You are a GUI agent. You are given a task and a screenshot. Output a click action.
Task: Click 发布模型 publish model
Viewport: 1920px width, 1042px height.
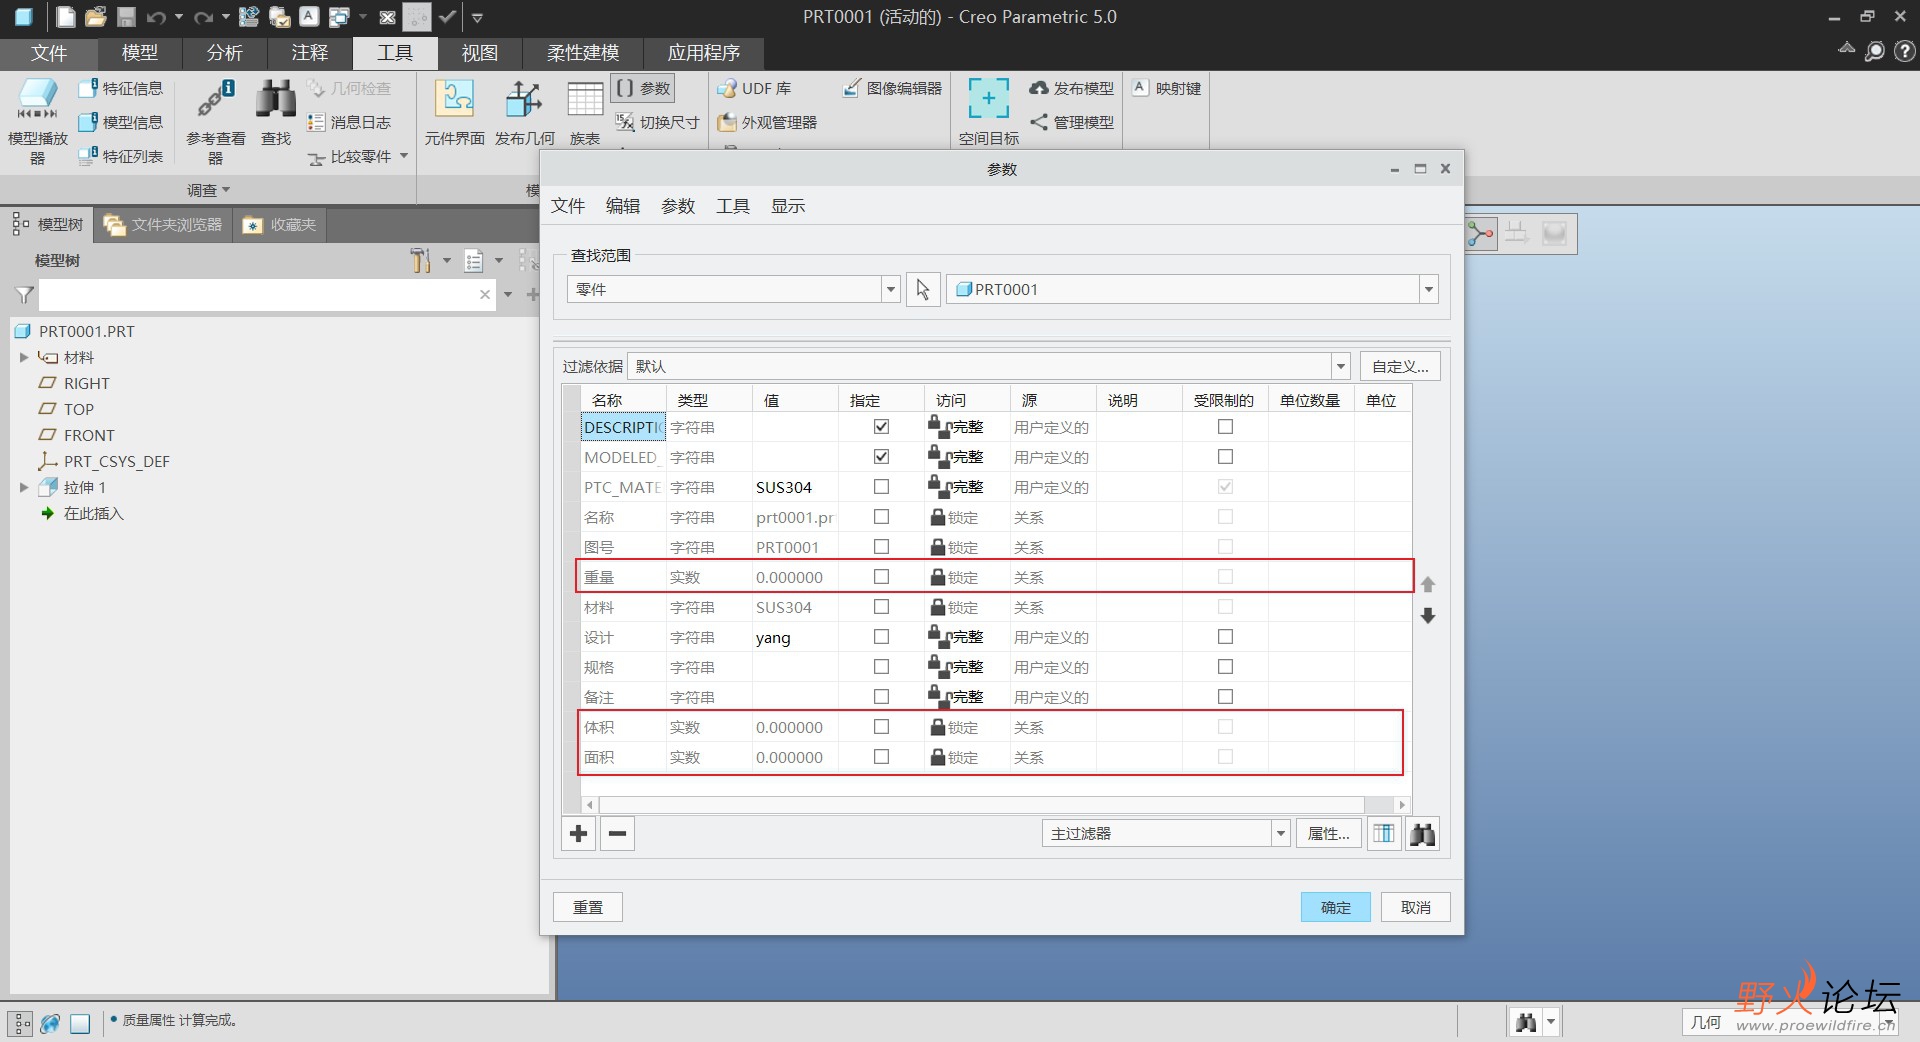click(x=1072, y=88)
